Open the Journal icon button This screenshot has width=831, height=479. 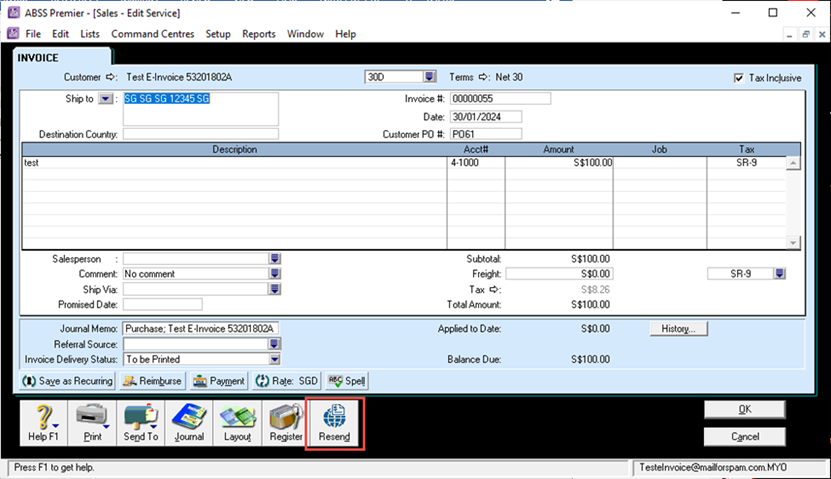pos(188,415)
